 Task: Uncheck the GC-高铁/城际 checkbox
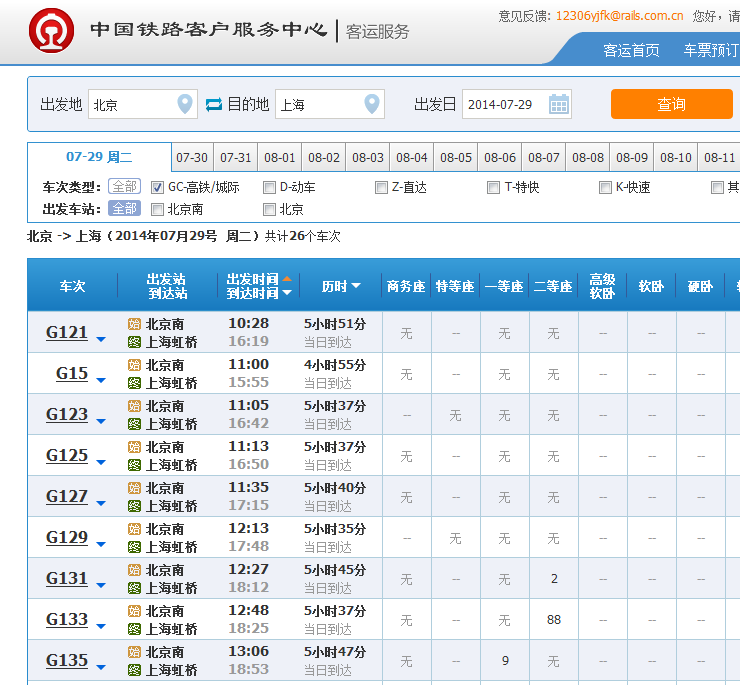[157, 187]
